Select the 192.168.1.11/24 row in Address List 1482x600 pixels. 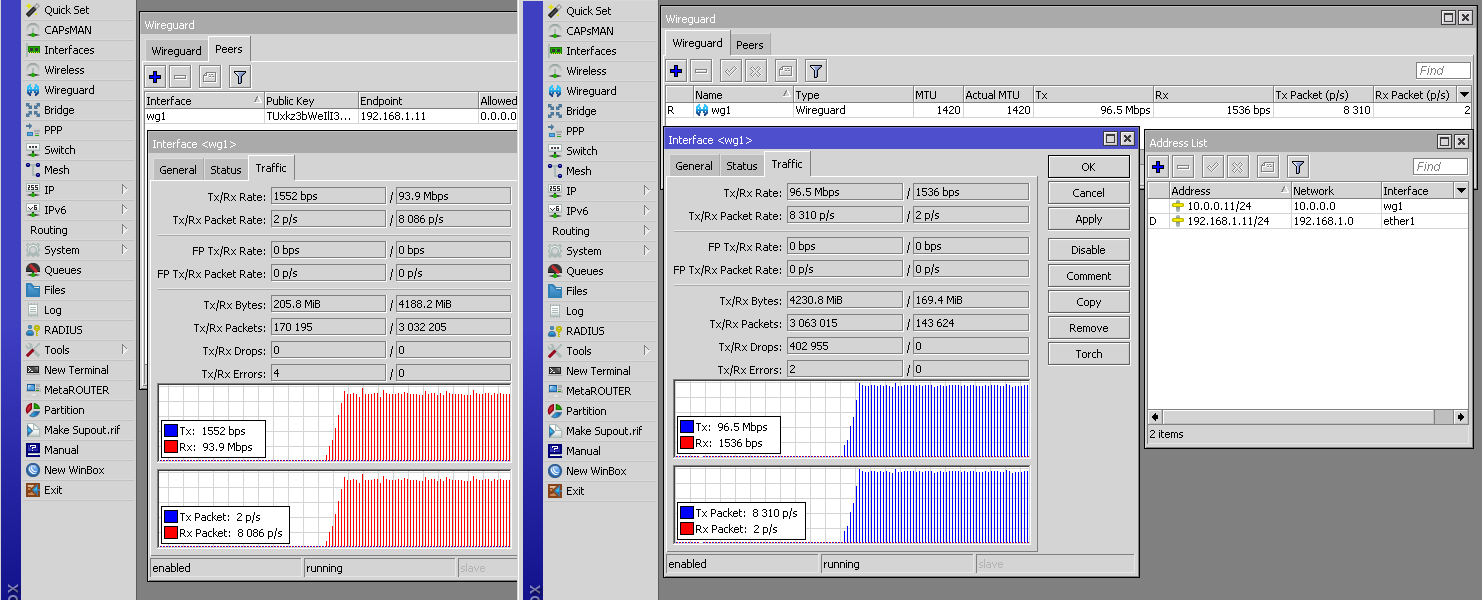(1307, 221)
